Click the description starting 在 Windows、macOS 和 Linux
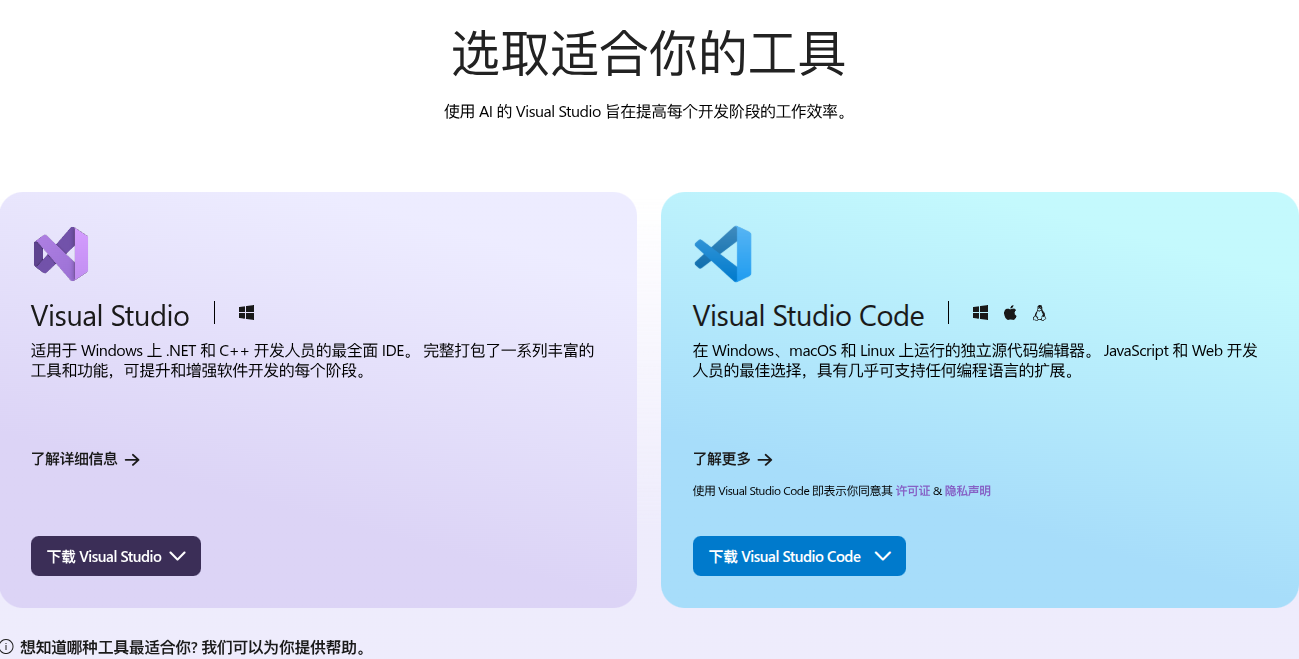Image resolution: width=1299 pixels, height=659 pixels. click(975, 361)
